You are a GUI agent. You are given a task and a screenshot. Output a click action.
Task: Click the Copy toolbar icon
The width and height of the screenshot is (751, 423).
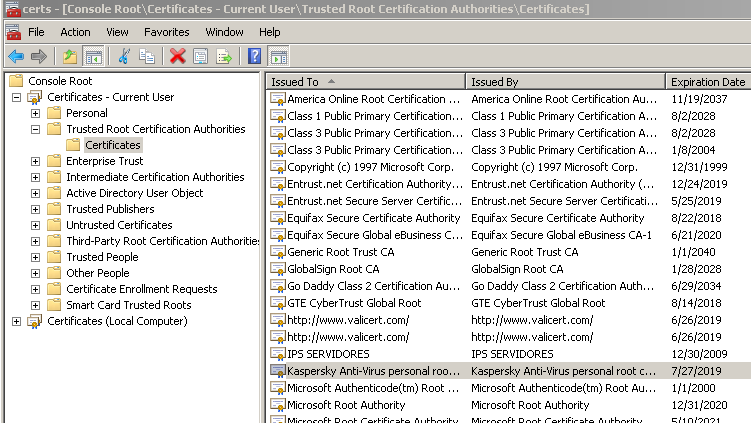147,57
